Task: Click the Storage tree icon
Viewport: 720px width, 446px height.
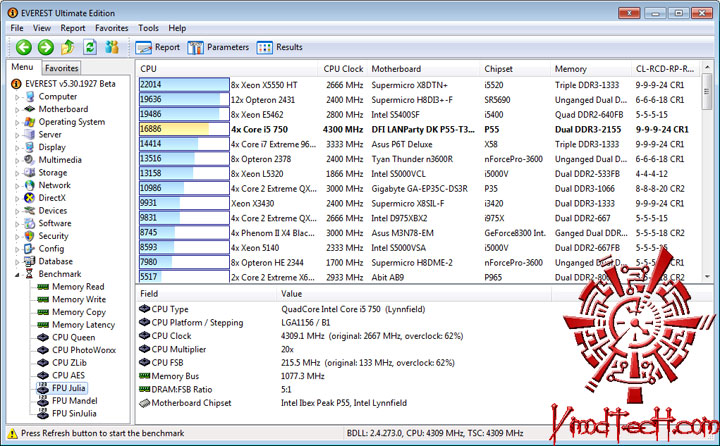Action: [x=30, y=173]
